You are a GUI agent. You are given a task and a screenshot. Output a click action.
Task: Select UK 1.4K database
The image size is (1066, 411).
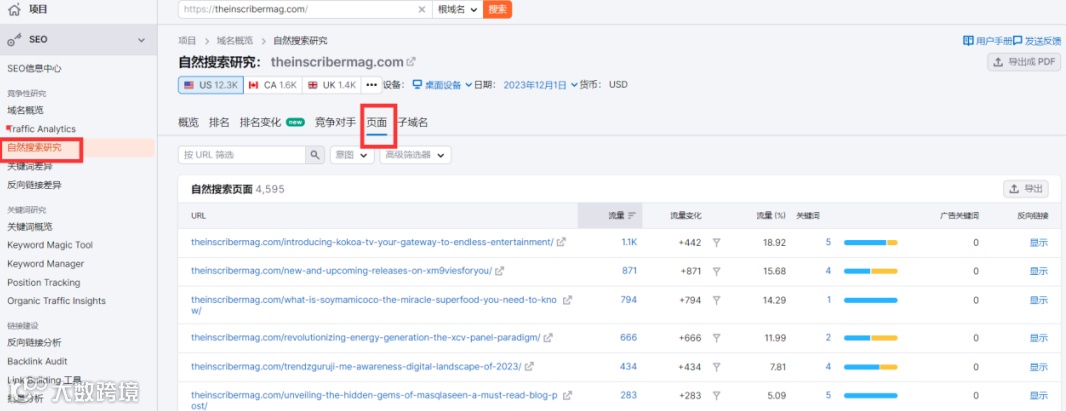[332, 85]
